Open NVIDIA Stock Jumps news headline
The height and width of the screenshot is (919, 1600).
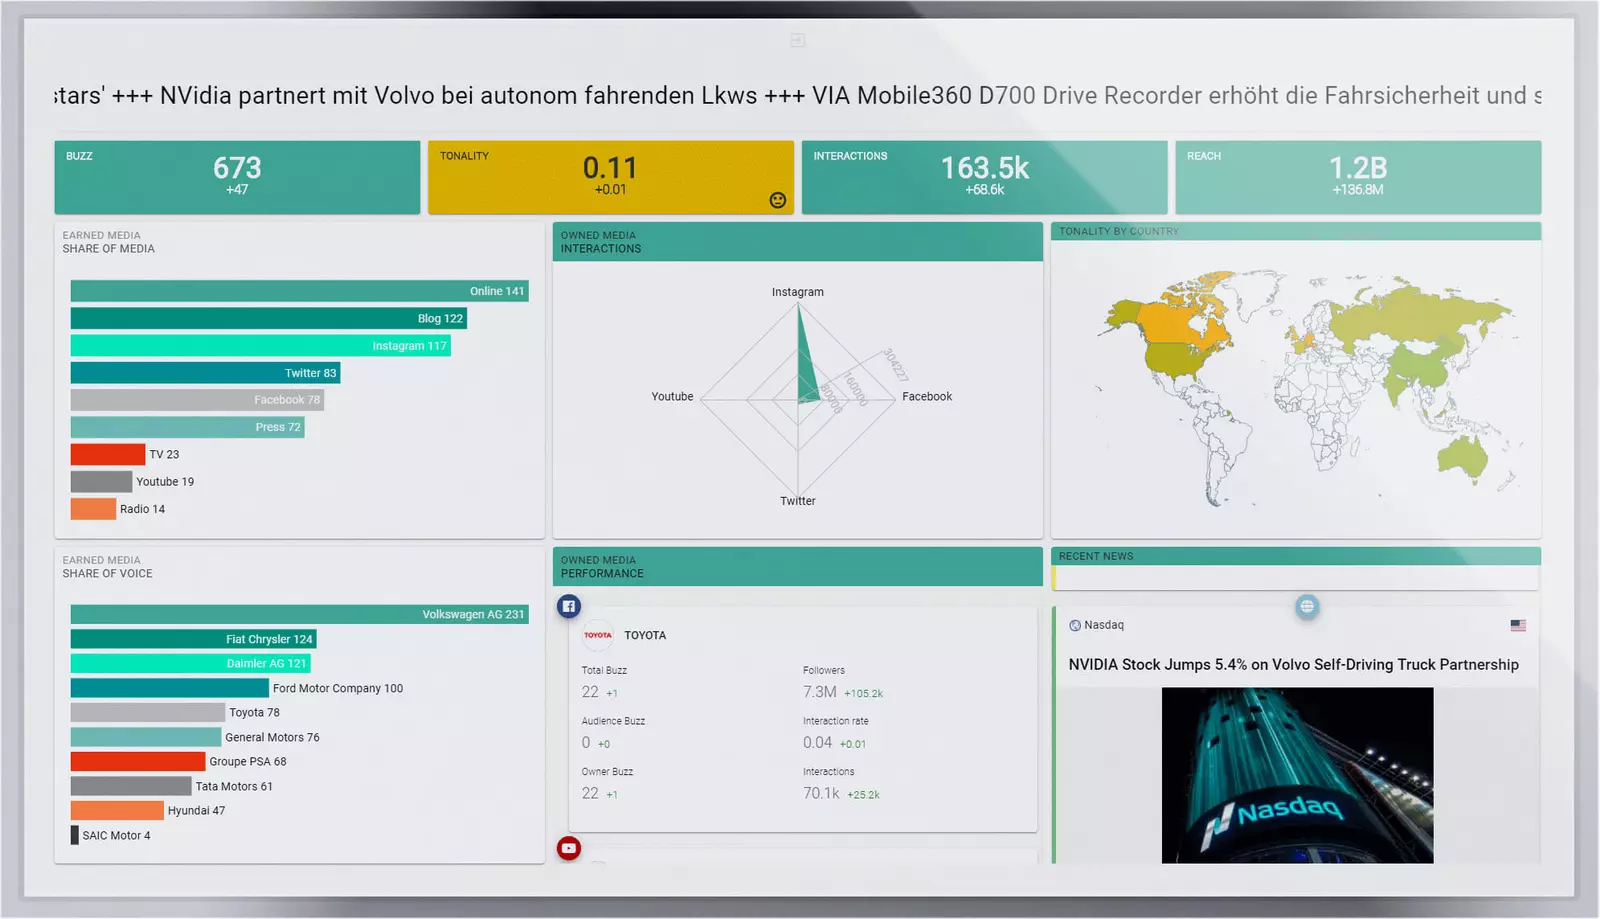tap(1293, 664)
